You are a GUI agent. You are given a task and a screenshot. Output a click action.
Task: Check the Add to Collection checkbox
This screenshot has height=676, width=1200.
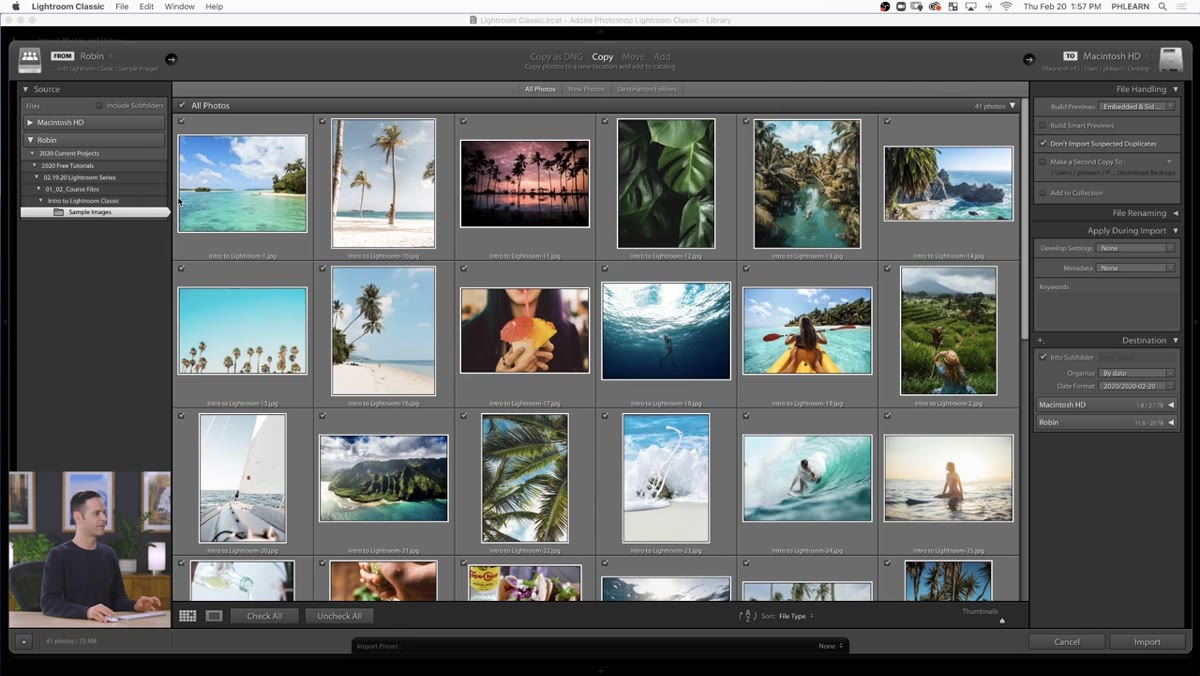tap(1042, 192)
